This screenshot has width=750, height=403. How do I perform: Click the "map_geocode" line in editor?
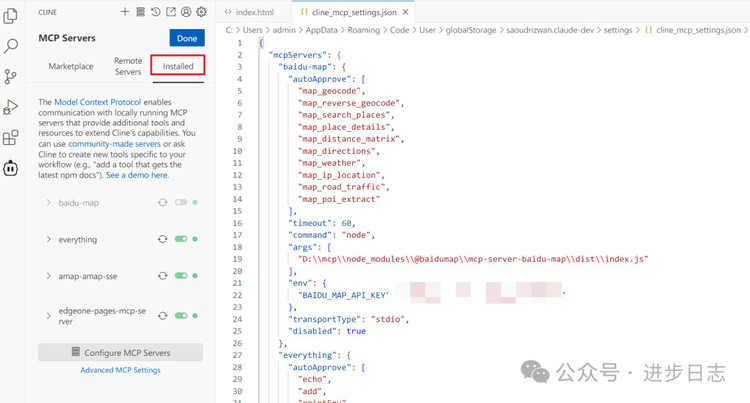coord(331,91)
